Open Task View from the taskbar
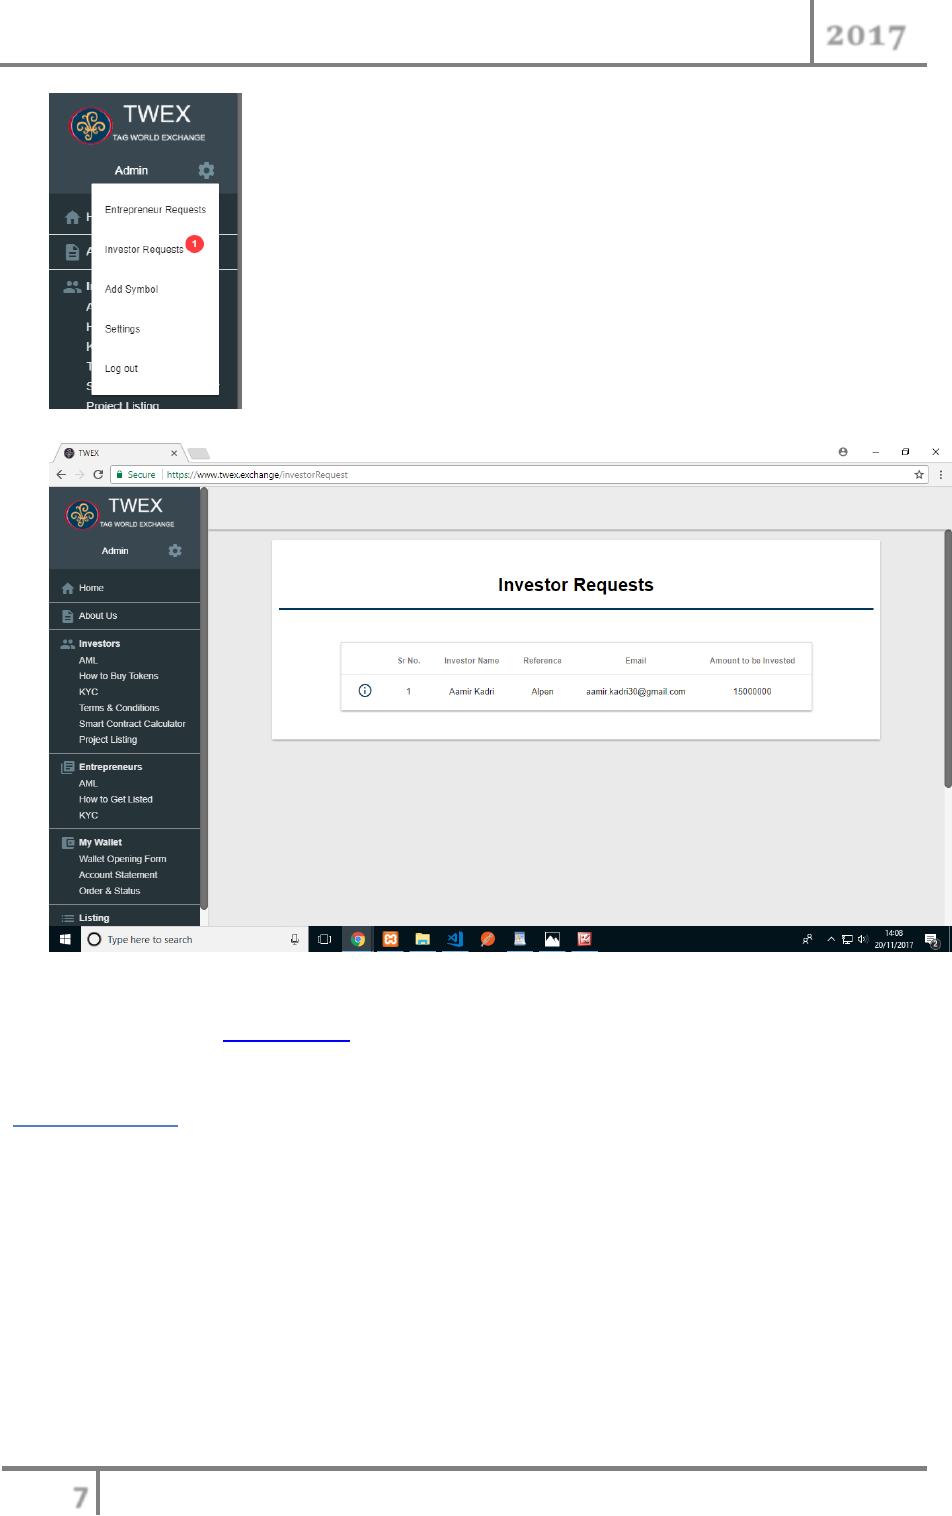This screenshot has height=1516, width=952. click(324, 939)
